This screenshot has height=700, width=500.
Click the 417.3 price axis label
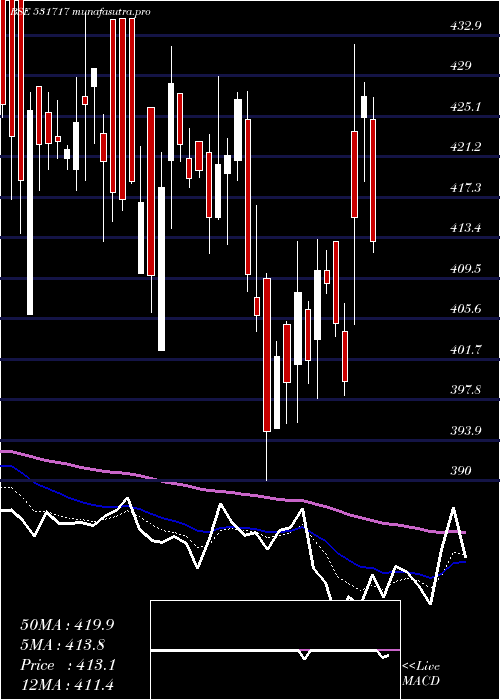(466, 188)
